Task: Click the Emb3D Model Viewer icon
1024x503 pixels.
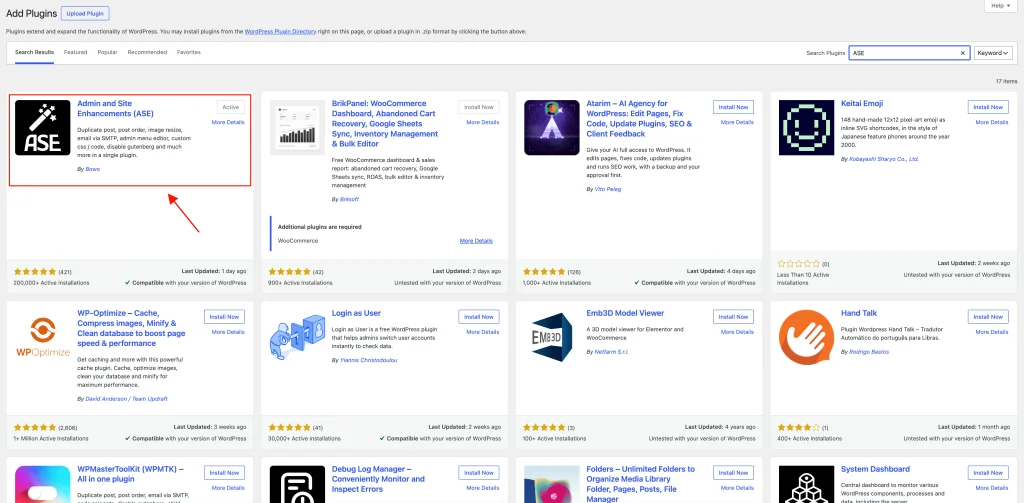Action: 552,337
